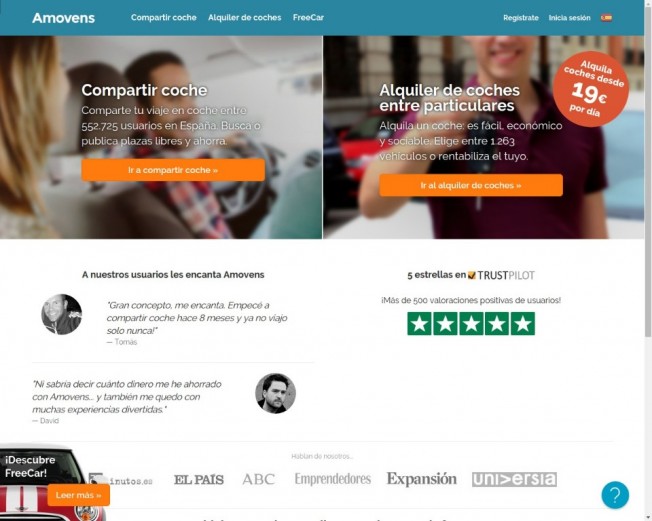Screen dimensions: 652x521
Task: Click the Inicia sesión link
Action: (x=569, y=18)
